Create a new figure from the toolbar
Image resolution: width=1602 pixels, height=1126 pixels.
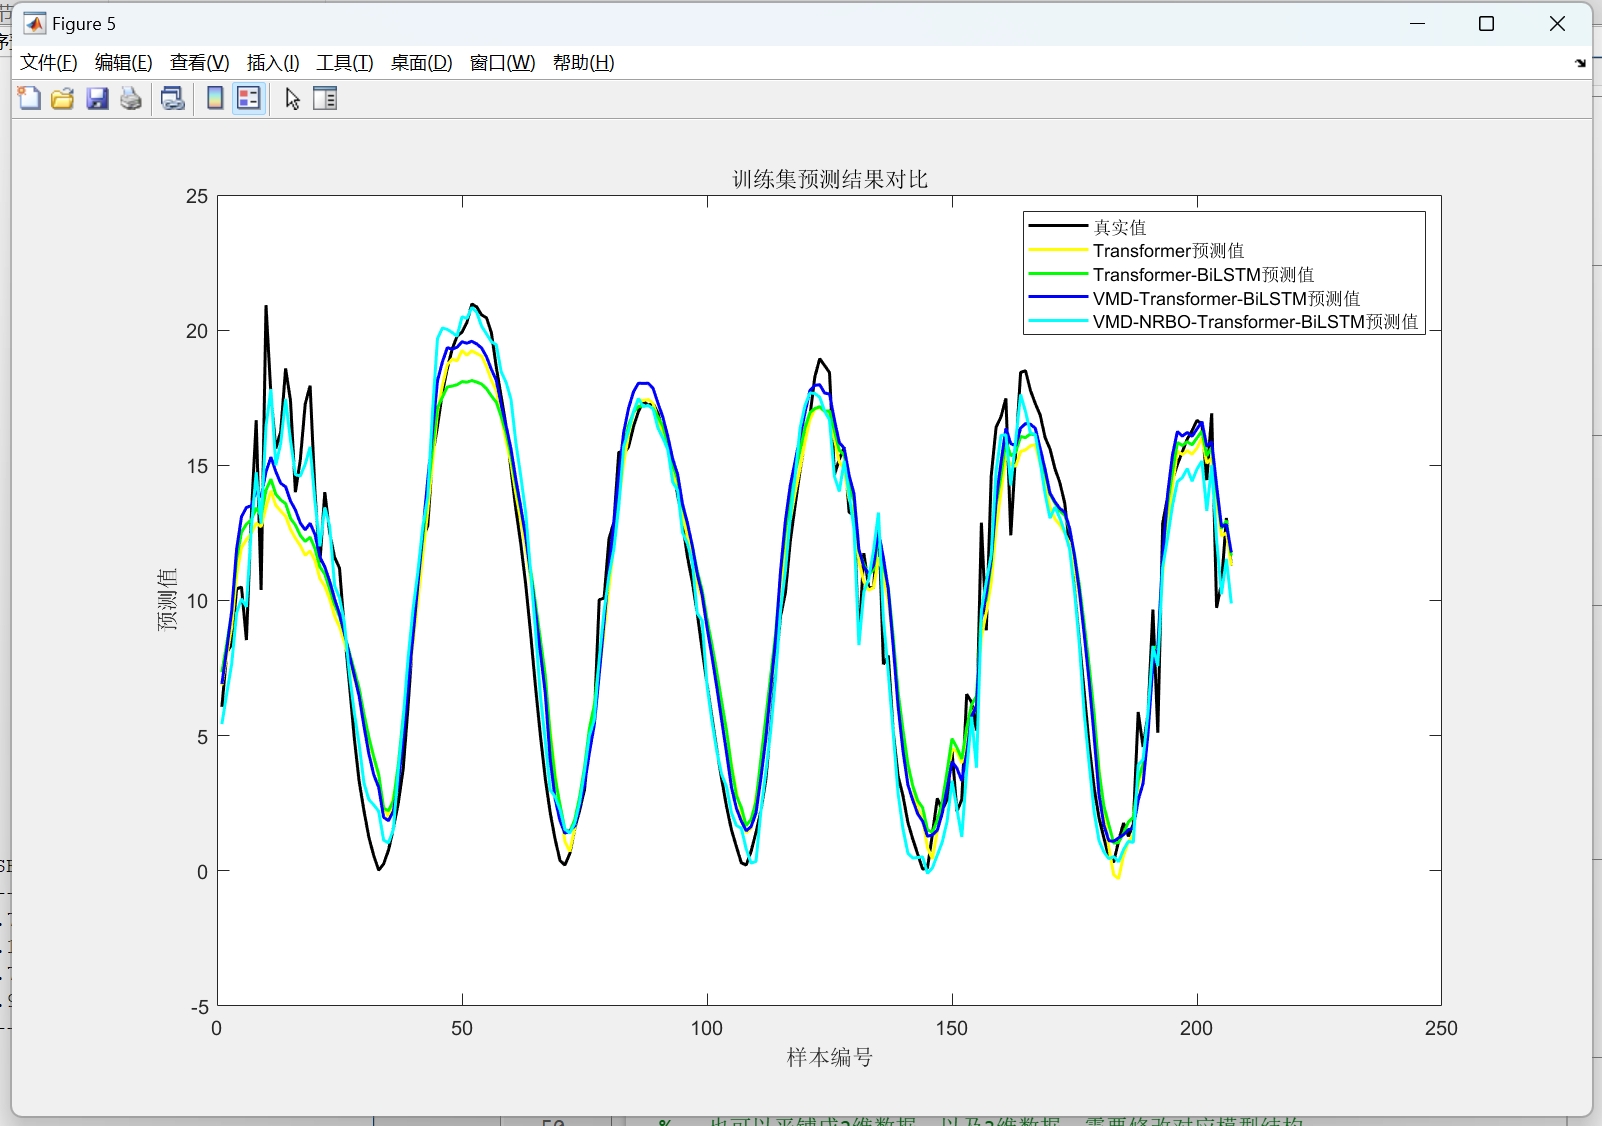pos(28,98)
